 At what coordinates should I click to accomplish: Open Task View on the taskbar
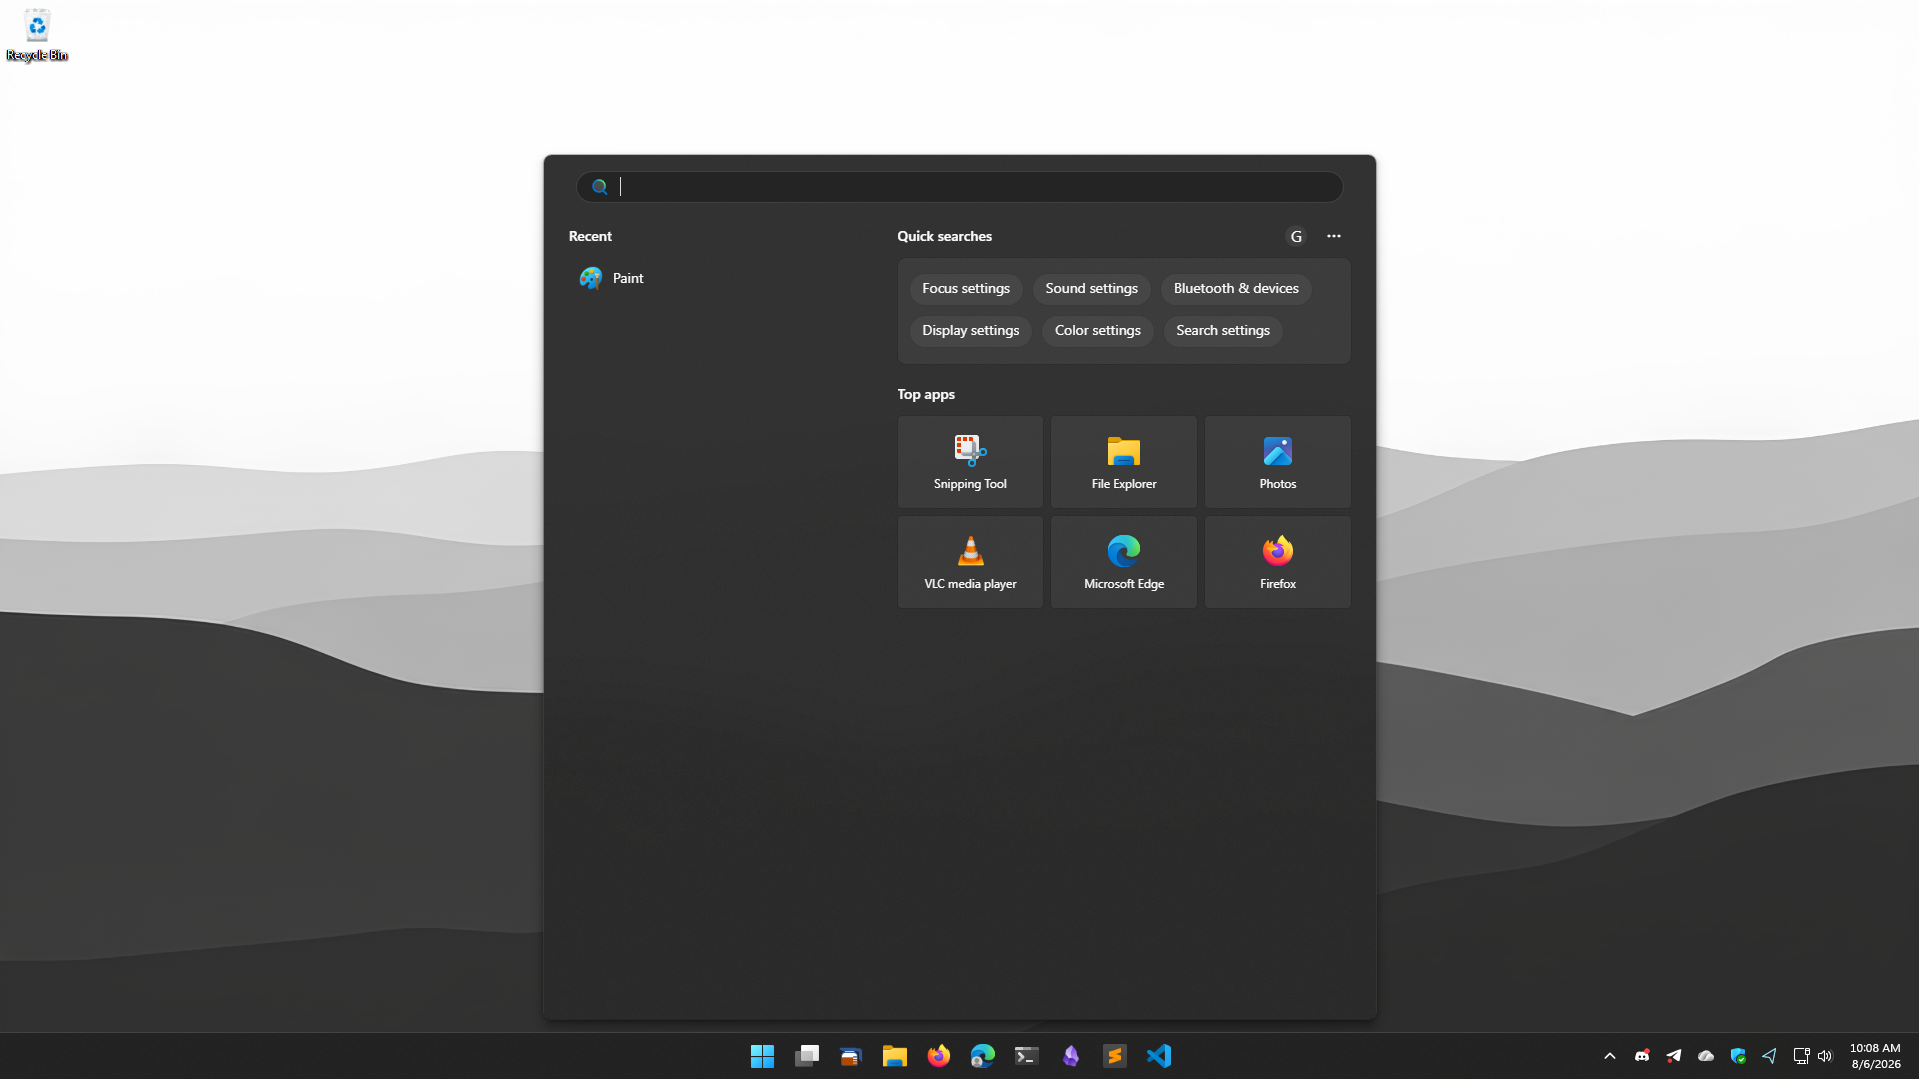click(807, 1056)
